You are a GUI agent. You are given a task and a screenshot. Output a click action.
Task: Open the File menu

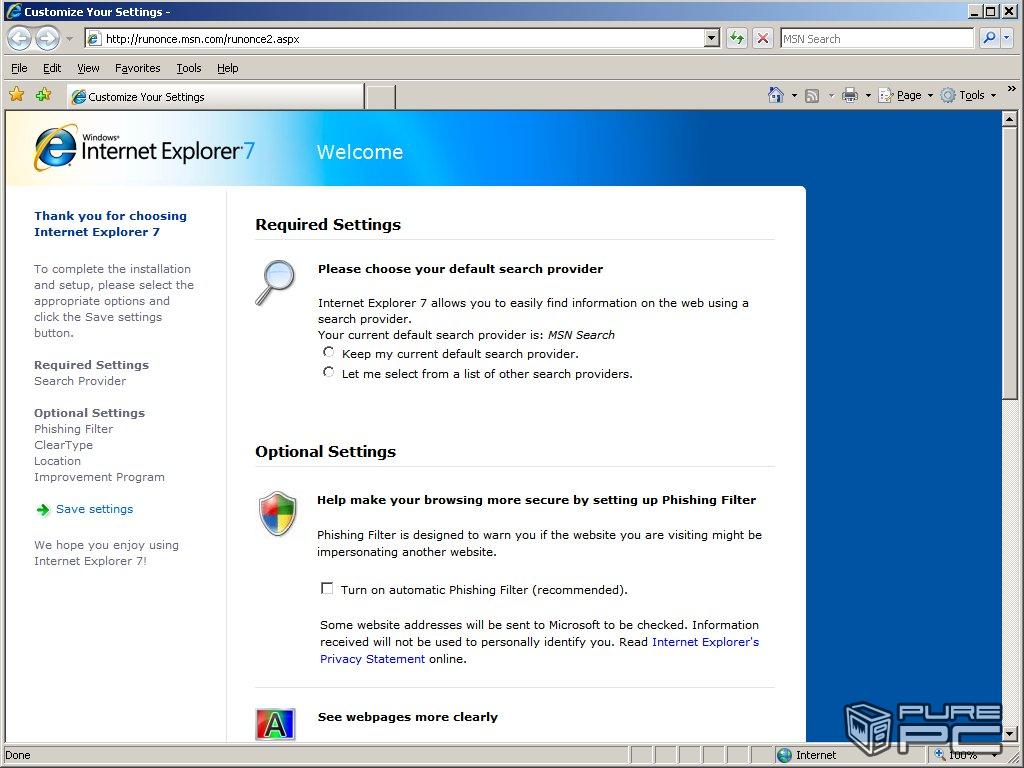(19, 68)
